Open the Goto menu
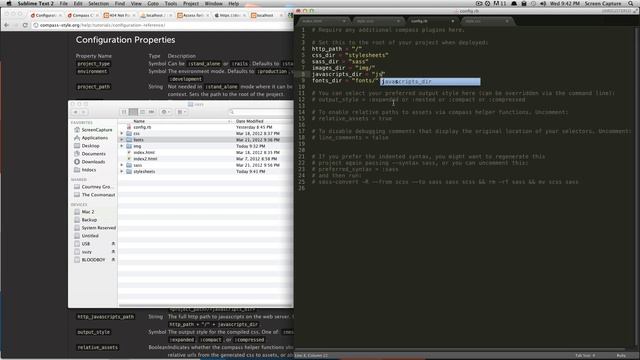The image size is (640, 360). tap(153, 3)
